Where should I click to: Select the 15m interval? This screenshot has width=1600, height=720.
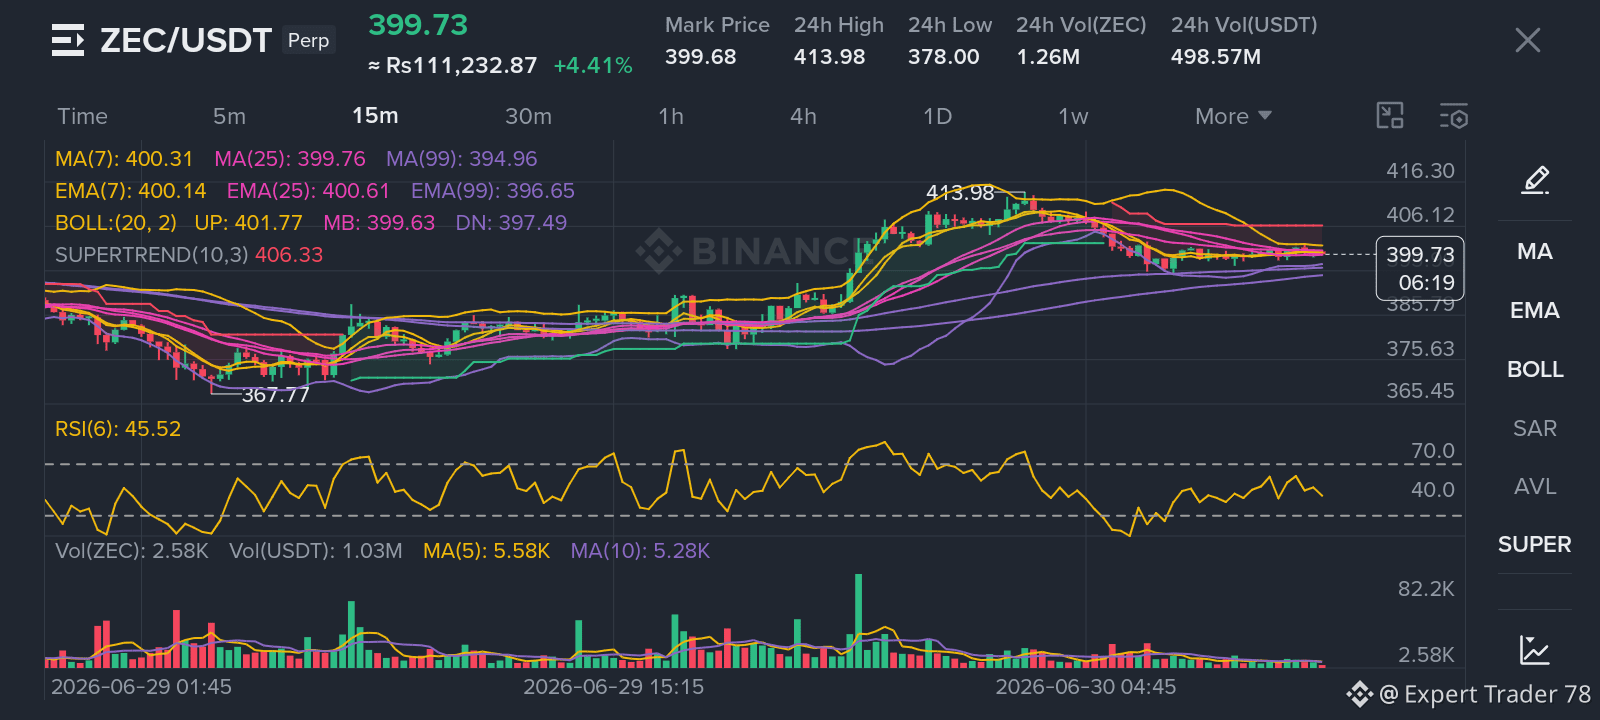pos(375,116)
